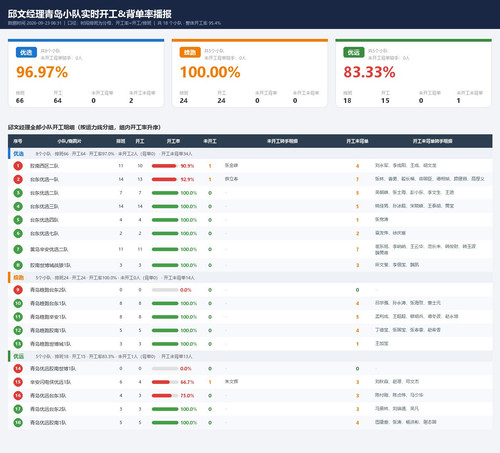500x453 pixels.
Task: Click the team name in rank 7 row
Action: pos(49,249)
